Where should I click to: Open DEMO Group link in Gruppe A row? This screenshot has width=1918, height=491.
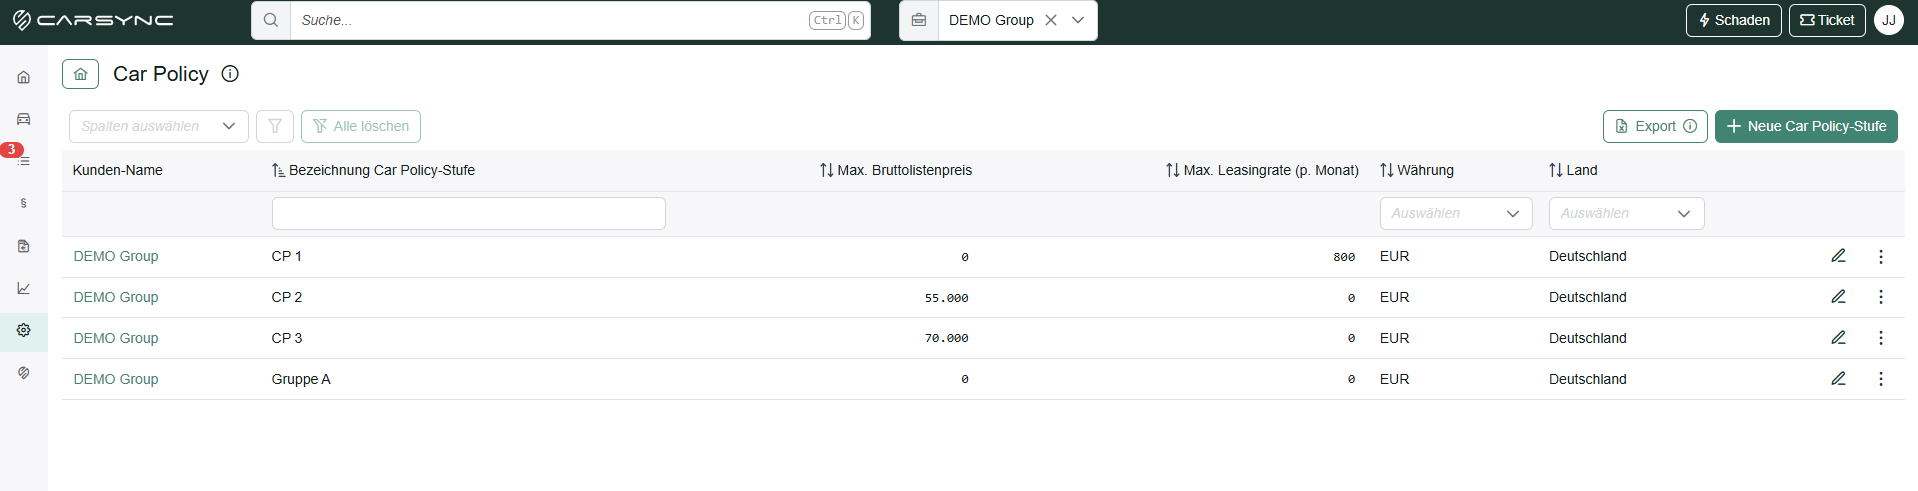click(116, 379)
